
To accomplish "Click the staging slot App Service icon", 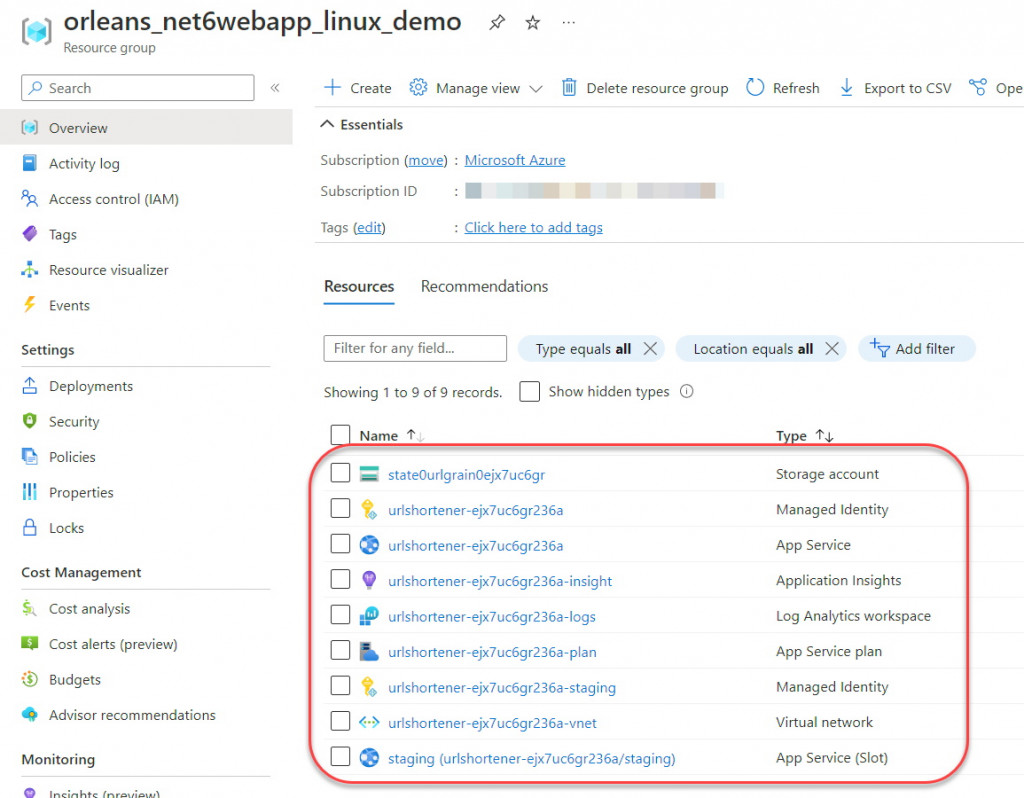I will click(369, 758).
